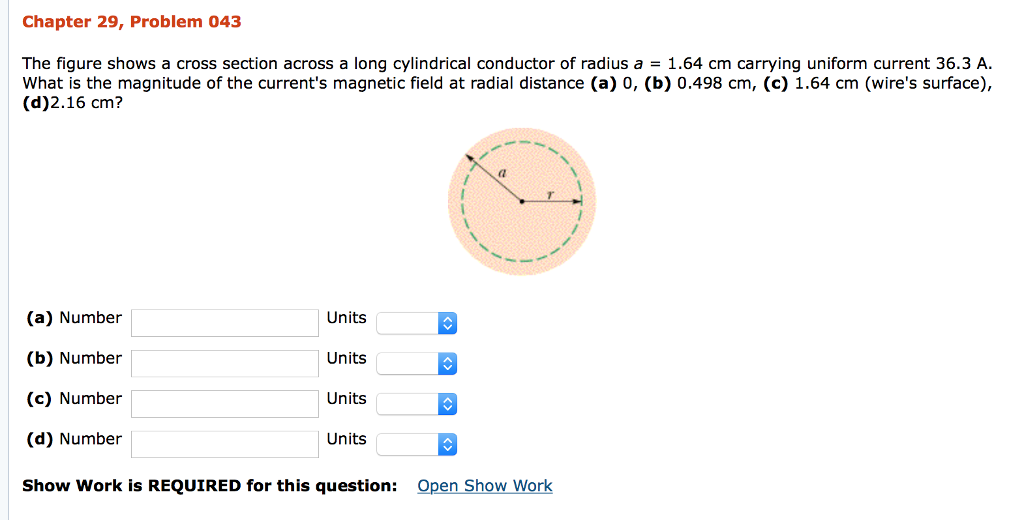Expand the Units dropdown for part (b)
The image size is (1024, 520).
417,363
